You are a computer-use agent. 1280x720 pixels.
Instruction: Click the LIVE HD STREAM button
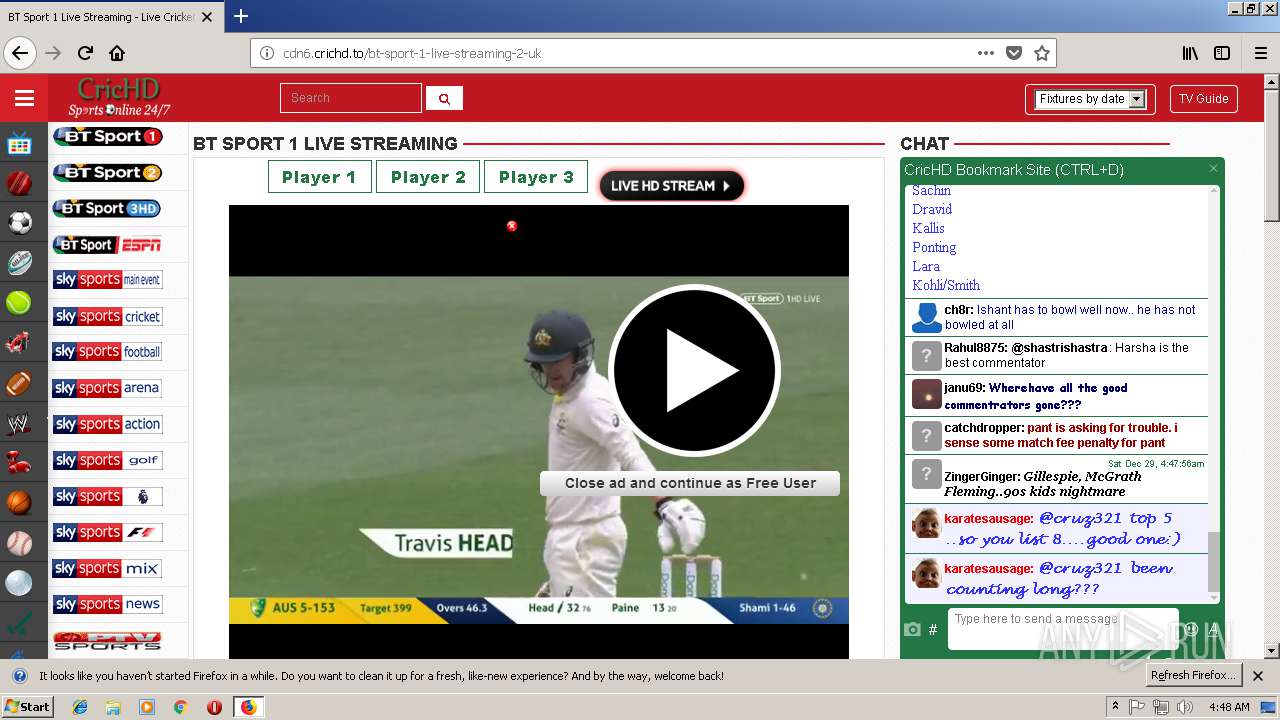point(671,185)
